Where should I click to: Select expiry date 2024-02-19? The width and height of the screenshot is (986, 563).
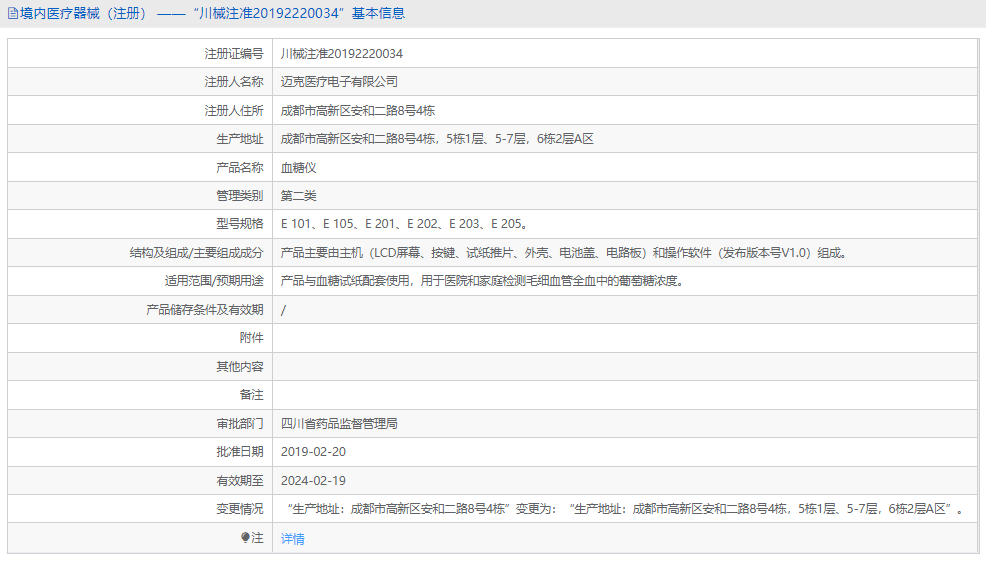(313, 481)
